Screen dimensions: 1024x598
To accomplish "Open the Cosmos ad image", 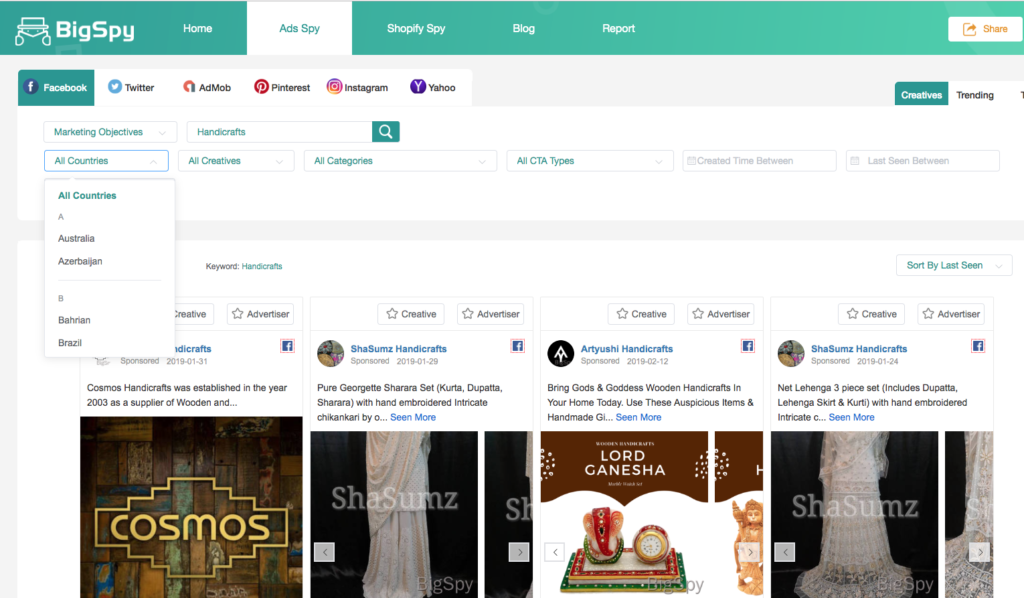I will [x=191, y=507].
